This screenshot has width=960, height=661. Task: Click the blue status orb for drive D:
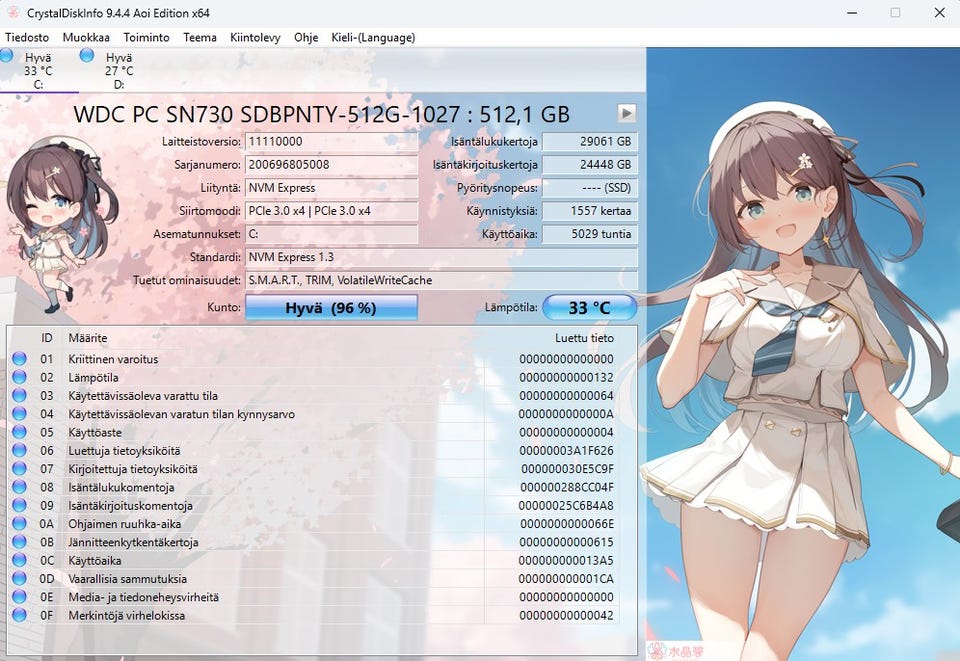(x=87, y=55)
